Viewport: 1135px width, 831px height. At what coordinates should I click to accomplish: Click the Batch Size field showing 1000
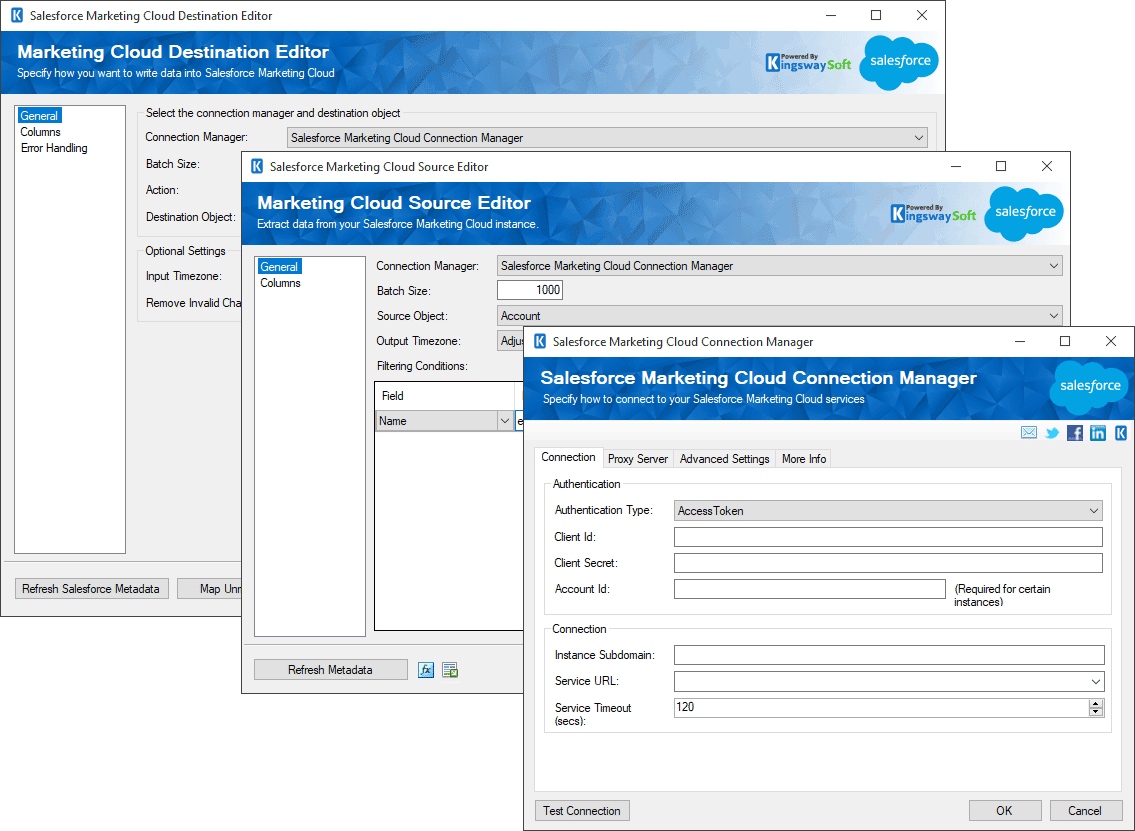[x=530, y=290]
